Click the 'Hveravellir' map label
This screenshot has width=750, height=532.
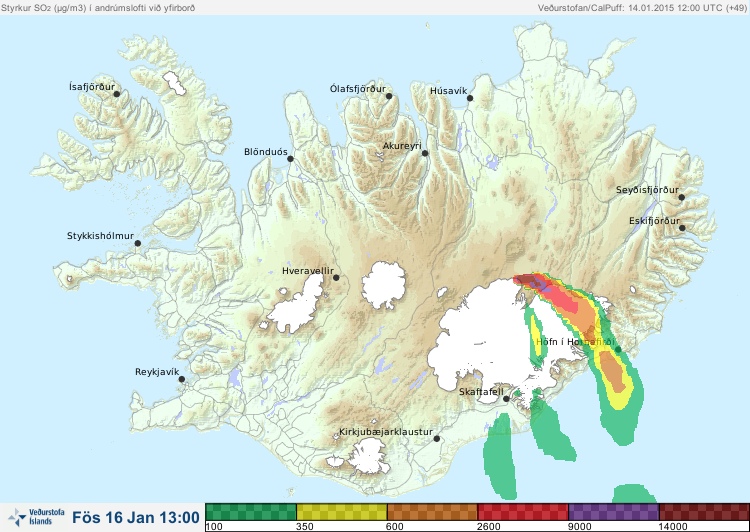(308, 271)
